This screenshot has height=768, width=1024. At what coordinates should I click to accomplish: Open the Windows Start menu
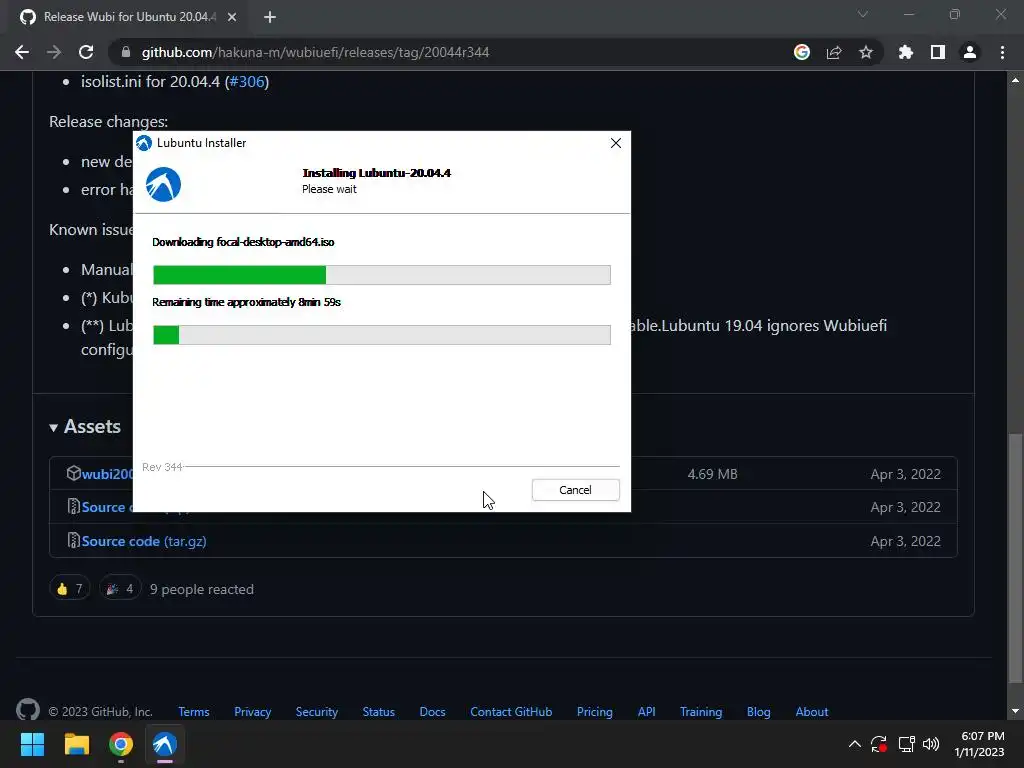[x=32, y=744]
